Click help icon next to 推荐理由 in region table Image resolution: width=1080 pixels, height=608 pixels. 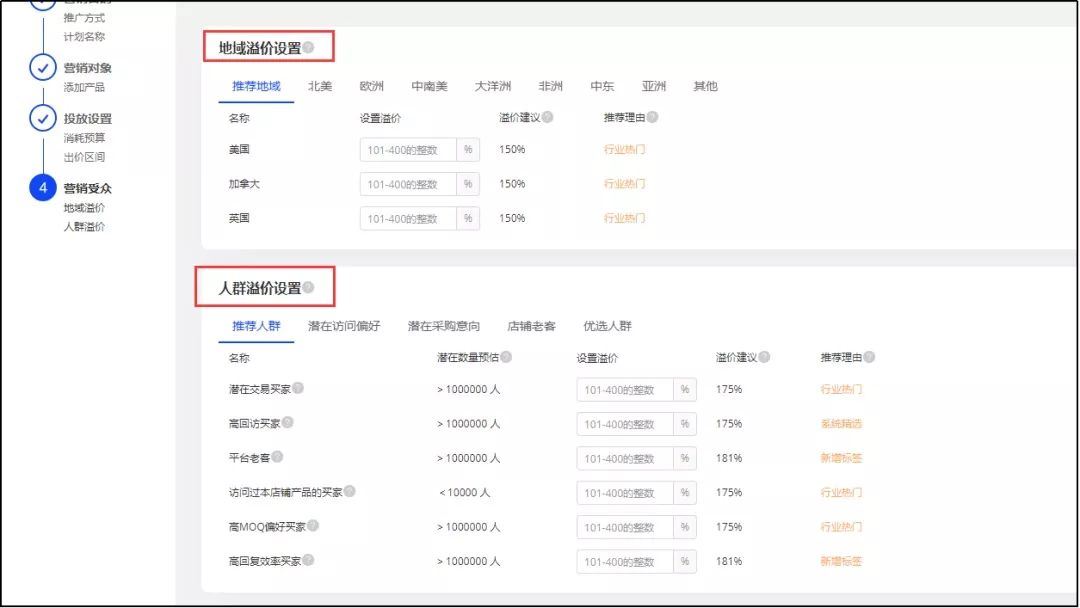coord(652,117)
